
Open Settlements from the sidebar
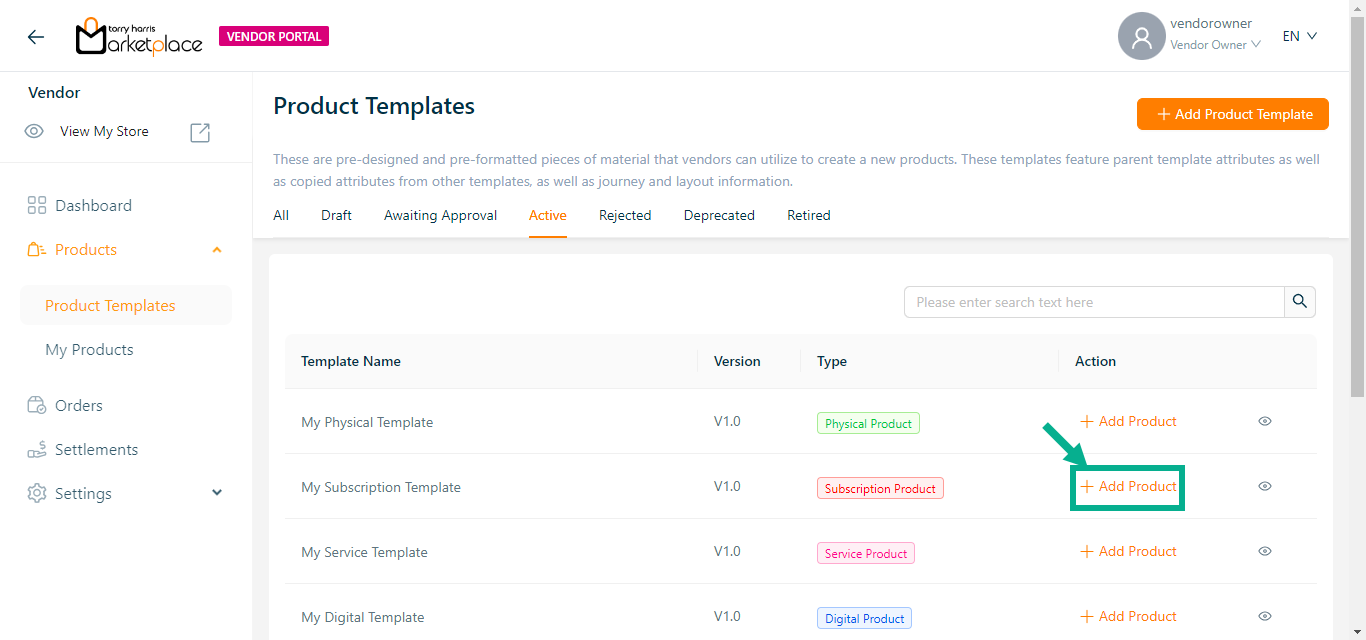[x=96, y=450]
